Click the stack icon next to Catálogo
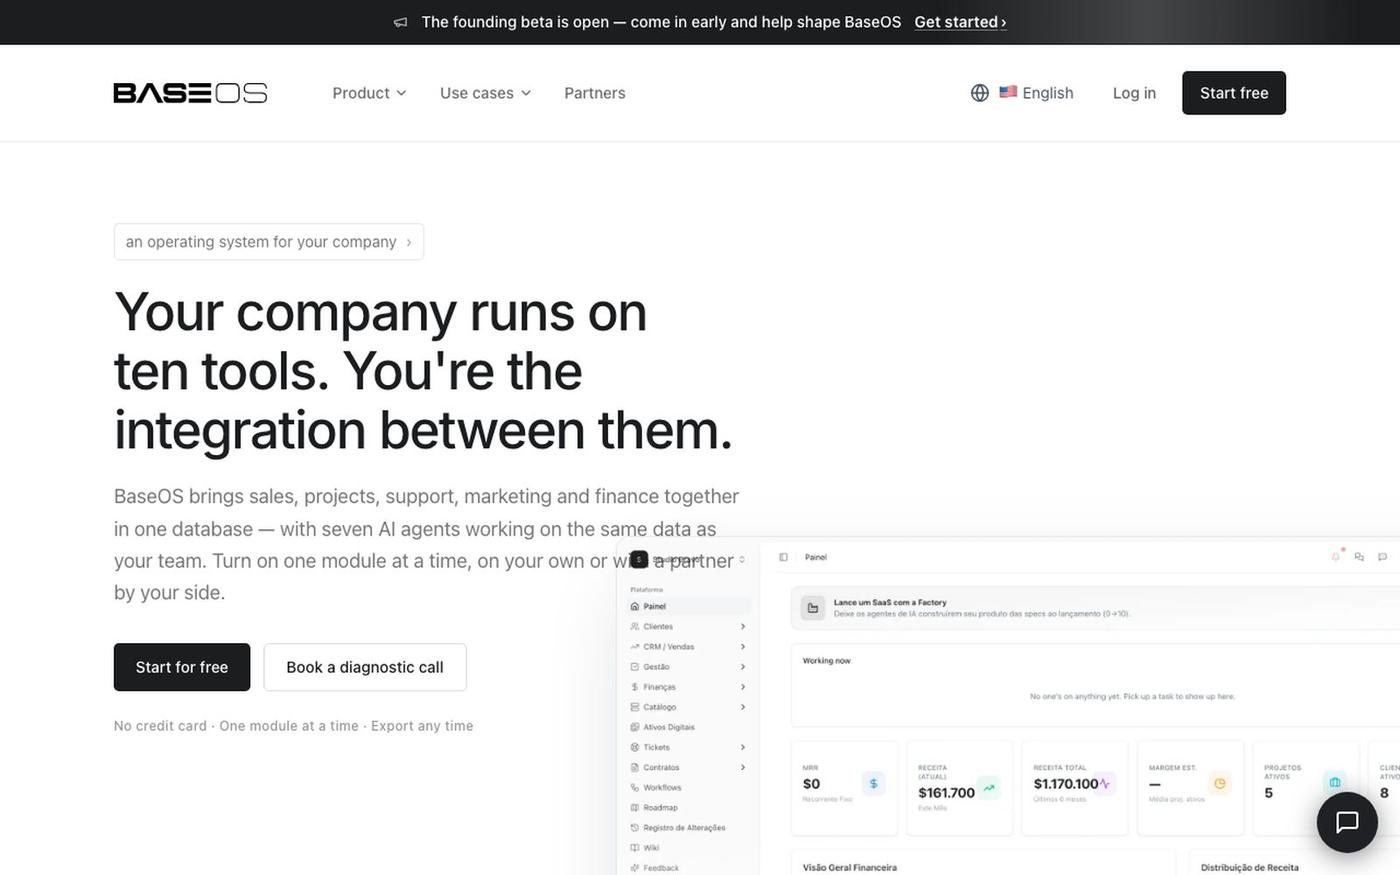The image size is (1400, 875). click(x=635, y=707)
